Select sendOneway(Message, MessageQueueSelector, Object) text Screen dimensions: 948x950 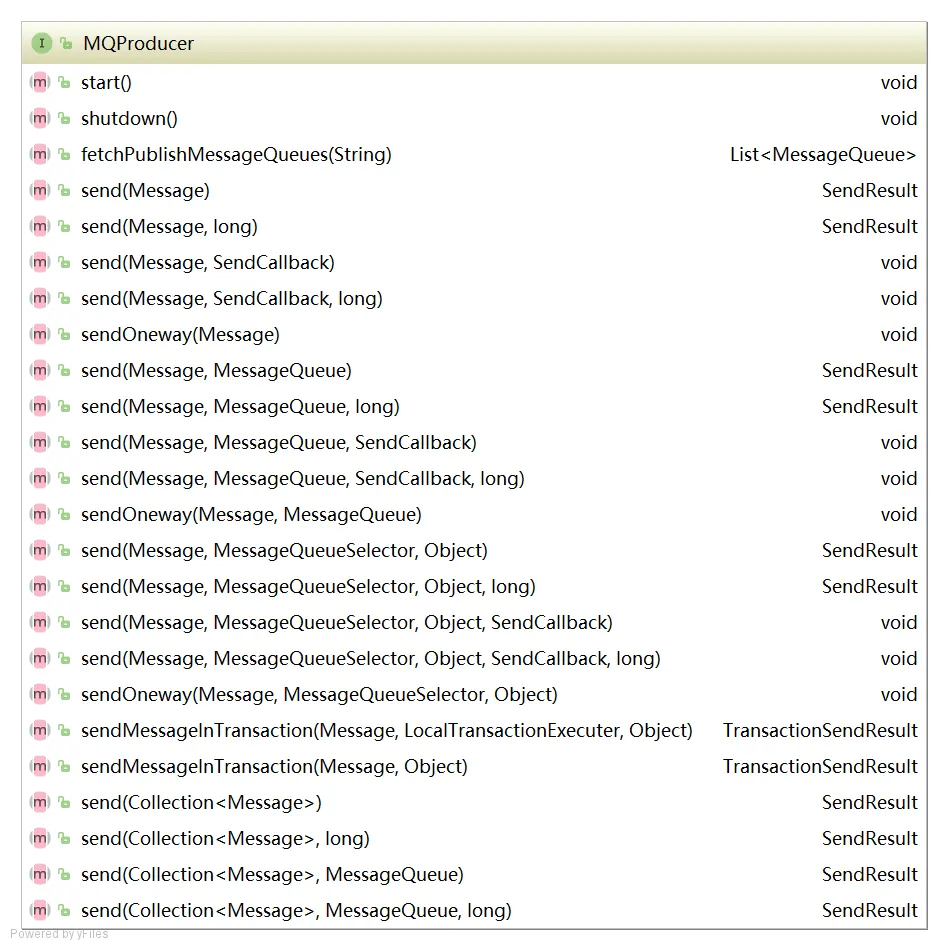pyautogui.click(x=319, y=694)
